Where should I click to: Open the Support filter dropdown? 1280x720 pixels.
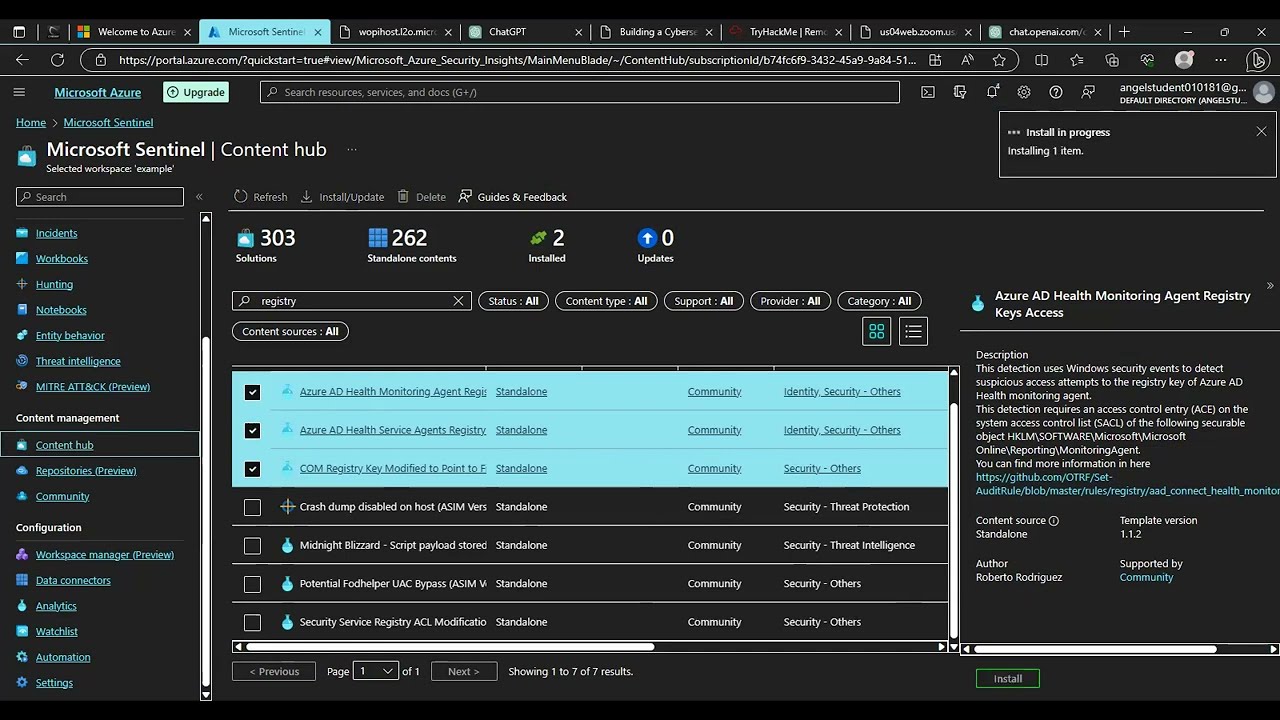(x=704, y=301)
